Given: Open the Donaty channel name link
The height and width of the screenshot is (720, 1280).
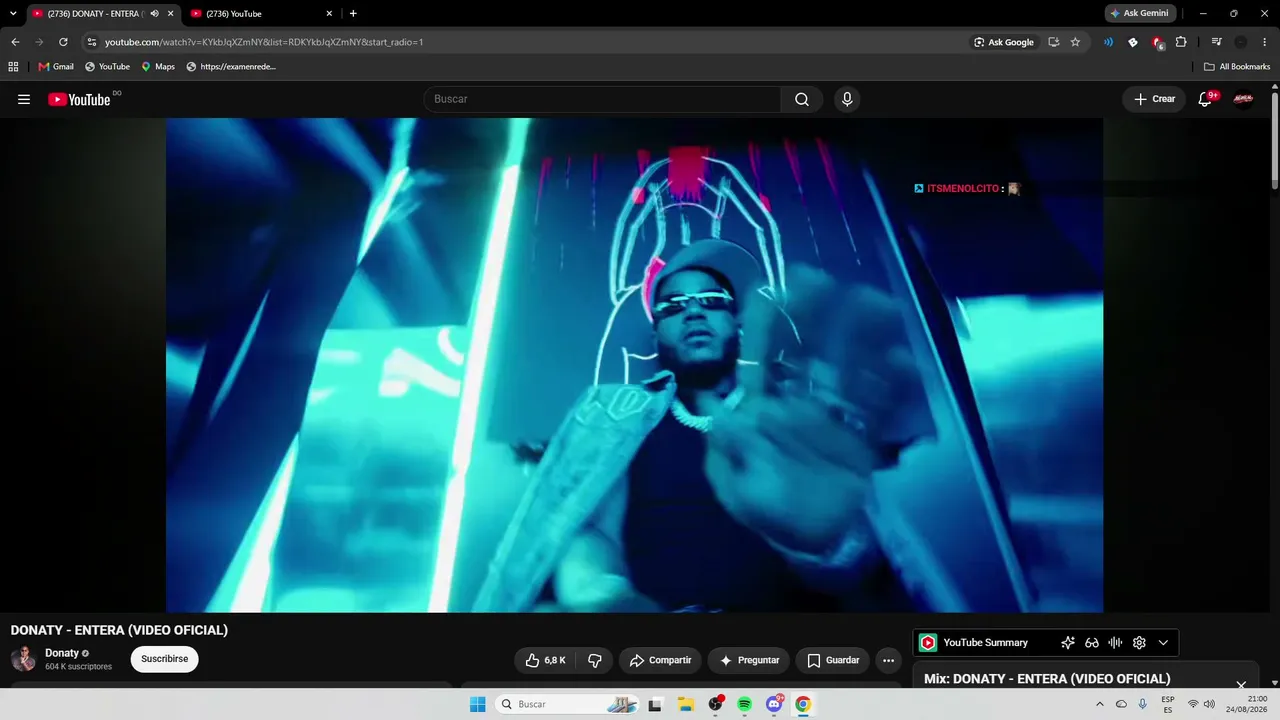Looking at the screenshot, I should point(62,653).
